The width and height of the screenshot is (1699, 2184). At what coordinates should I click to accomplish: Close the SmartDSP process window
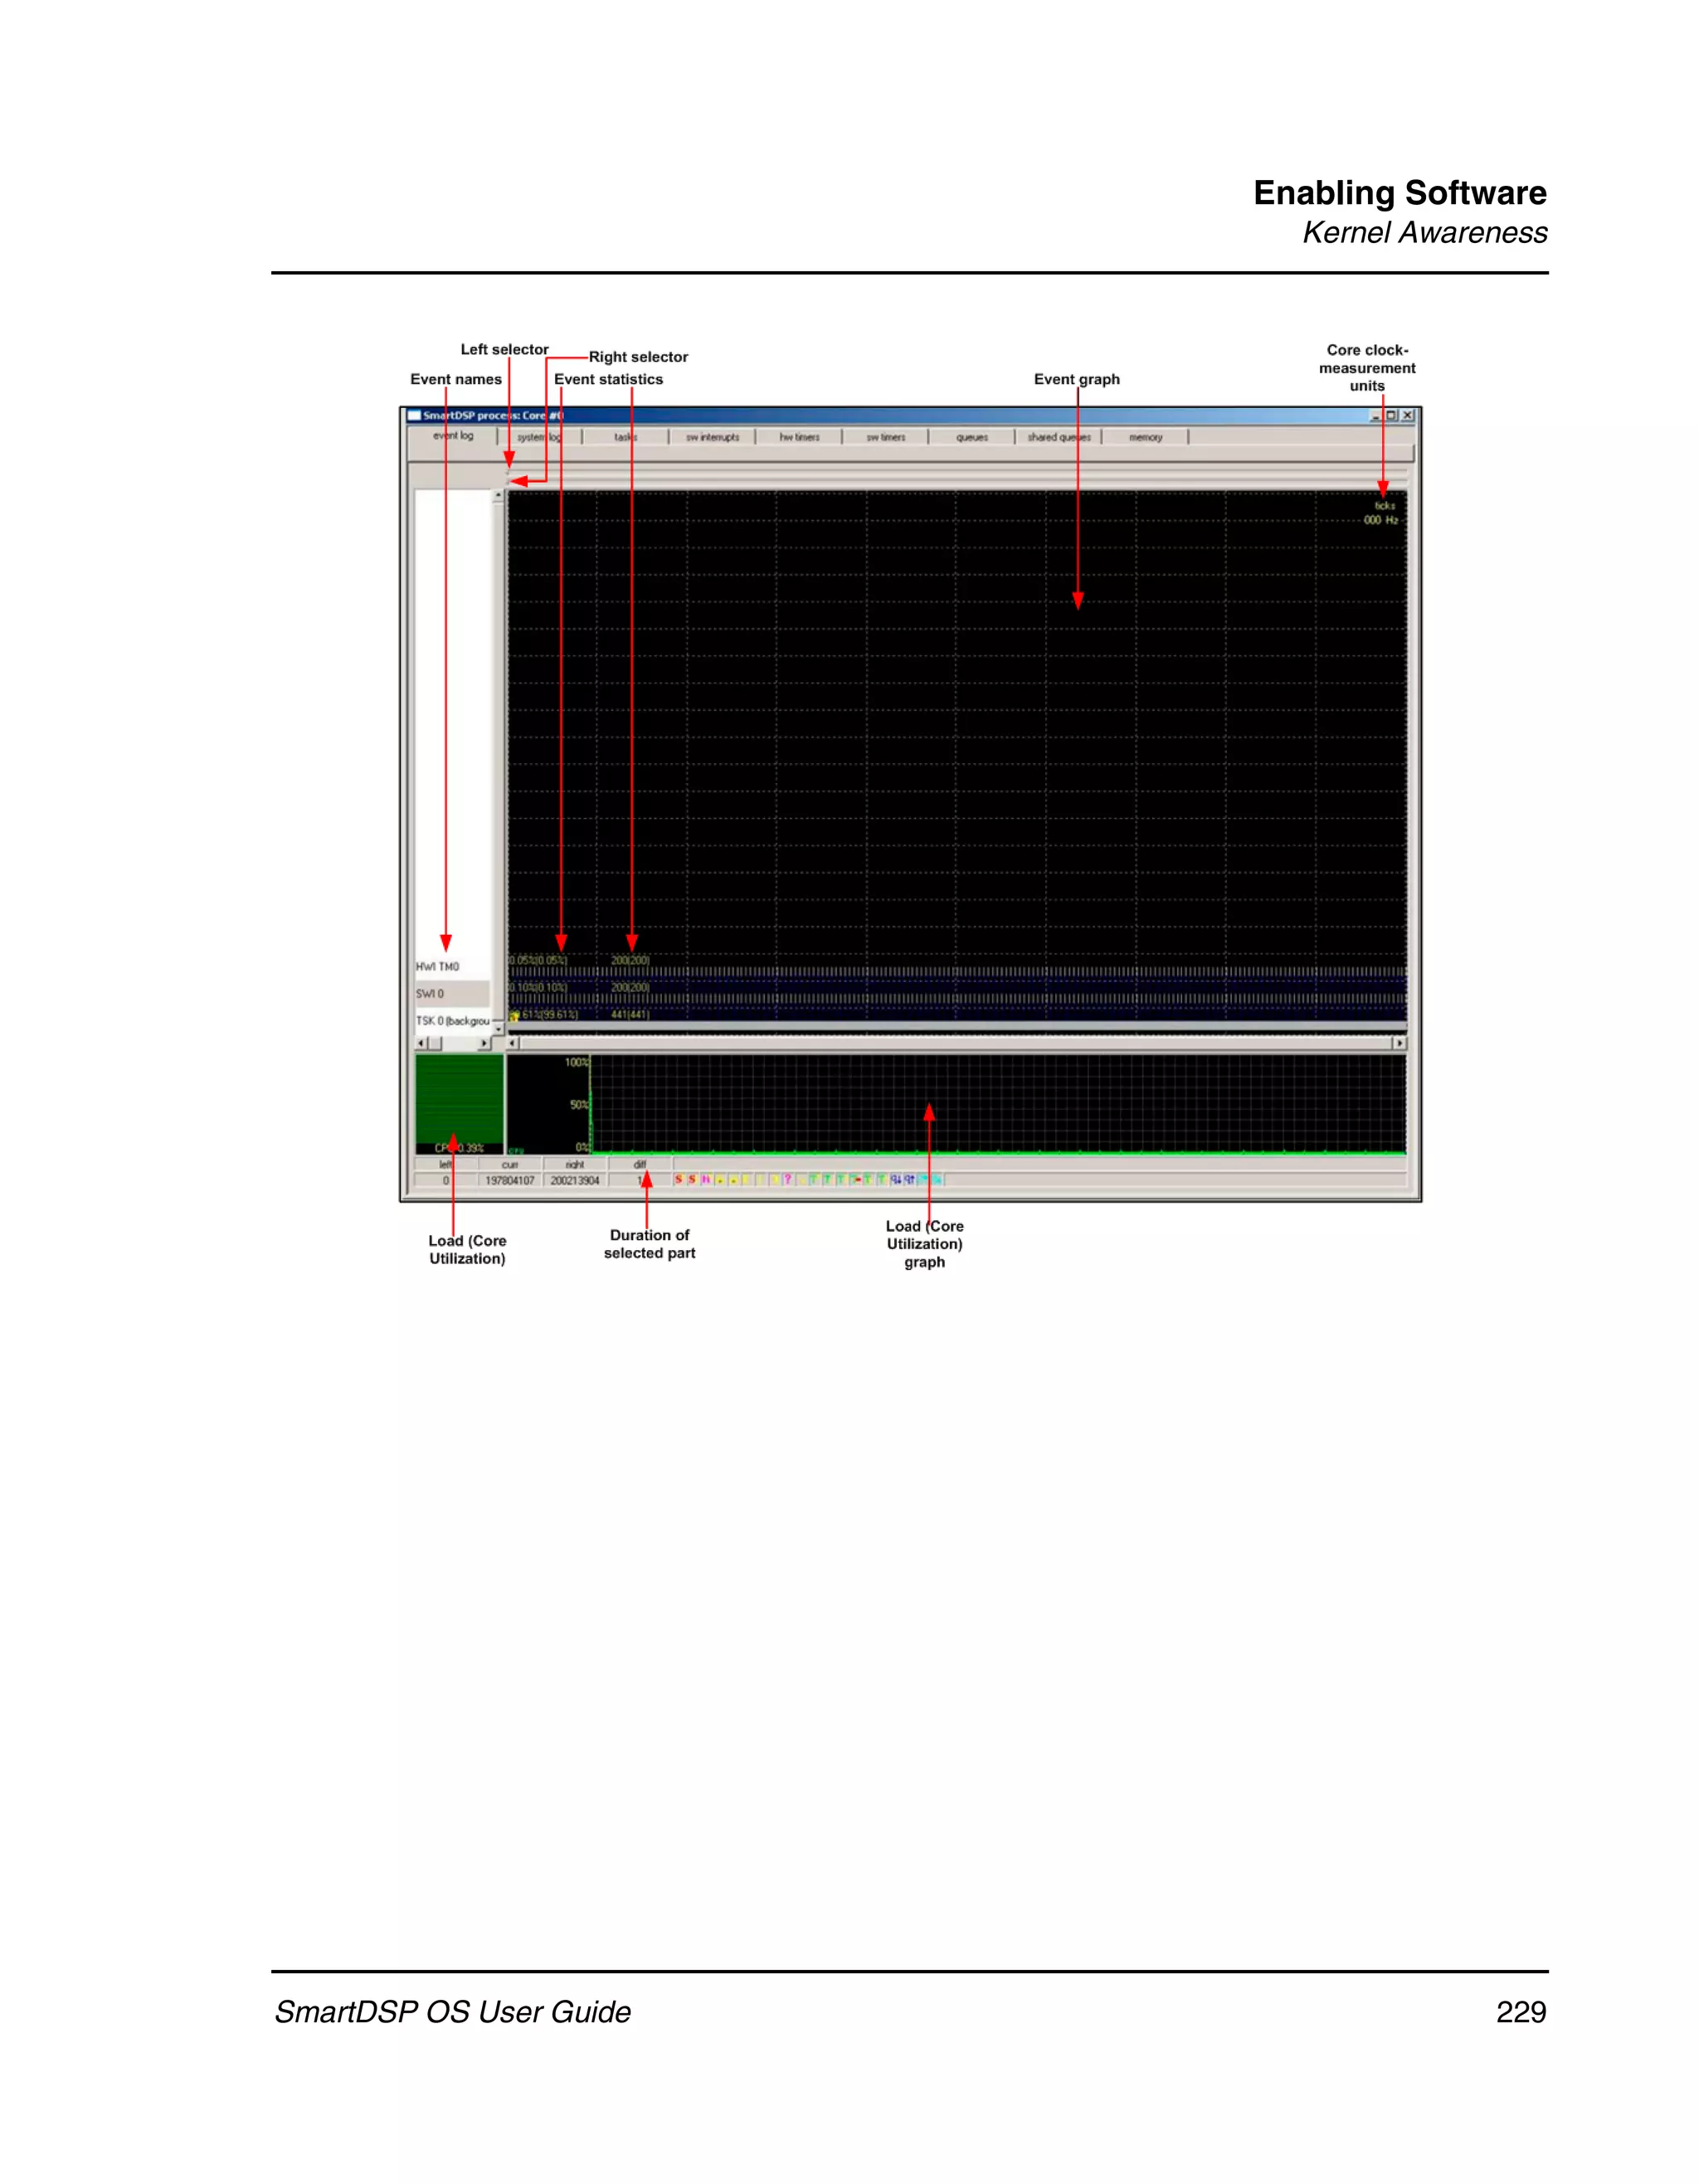[x=1408, y=415]
